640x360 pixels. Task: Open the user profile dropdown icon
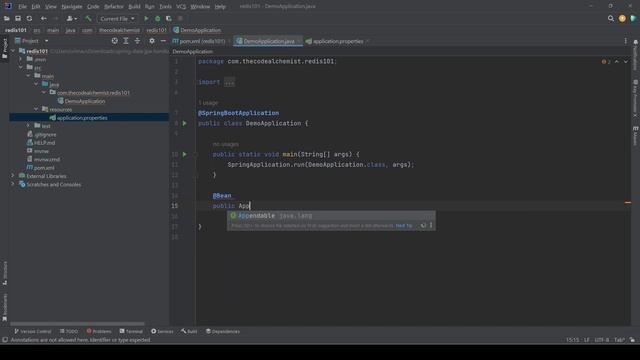coord(72,18)
